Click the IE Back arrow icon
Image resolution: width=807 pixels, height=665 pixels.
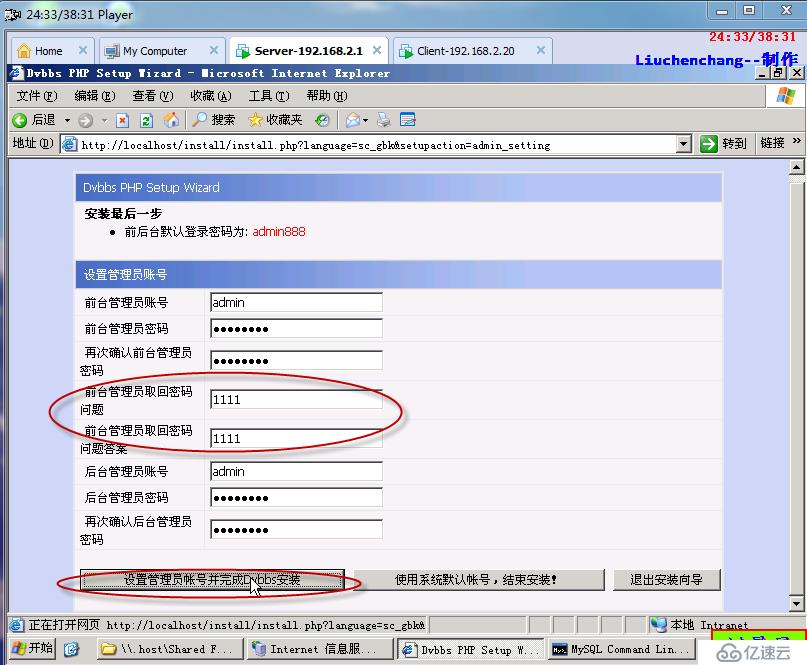pos(20,120)
